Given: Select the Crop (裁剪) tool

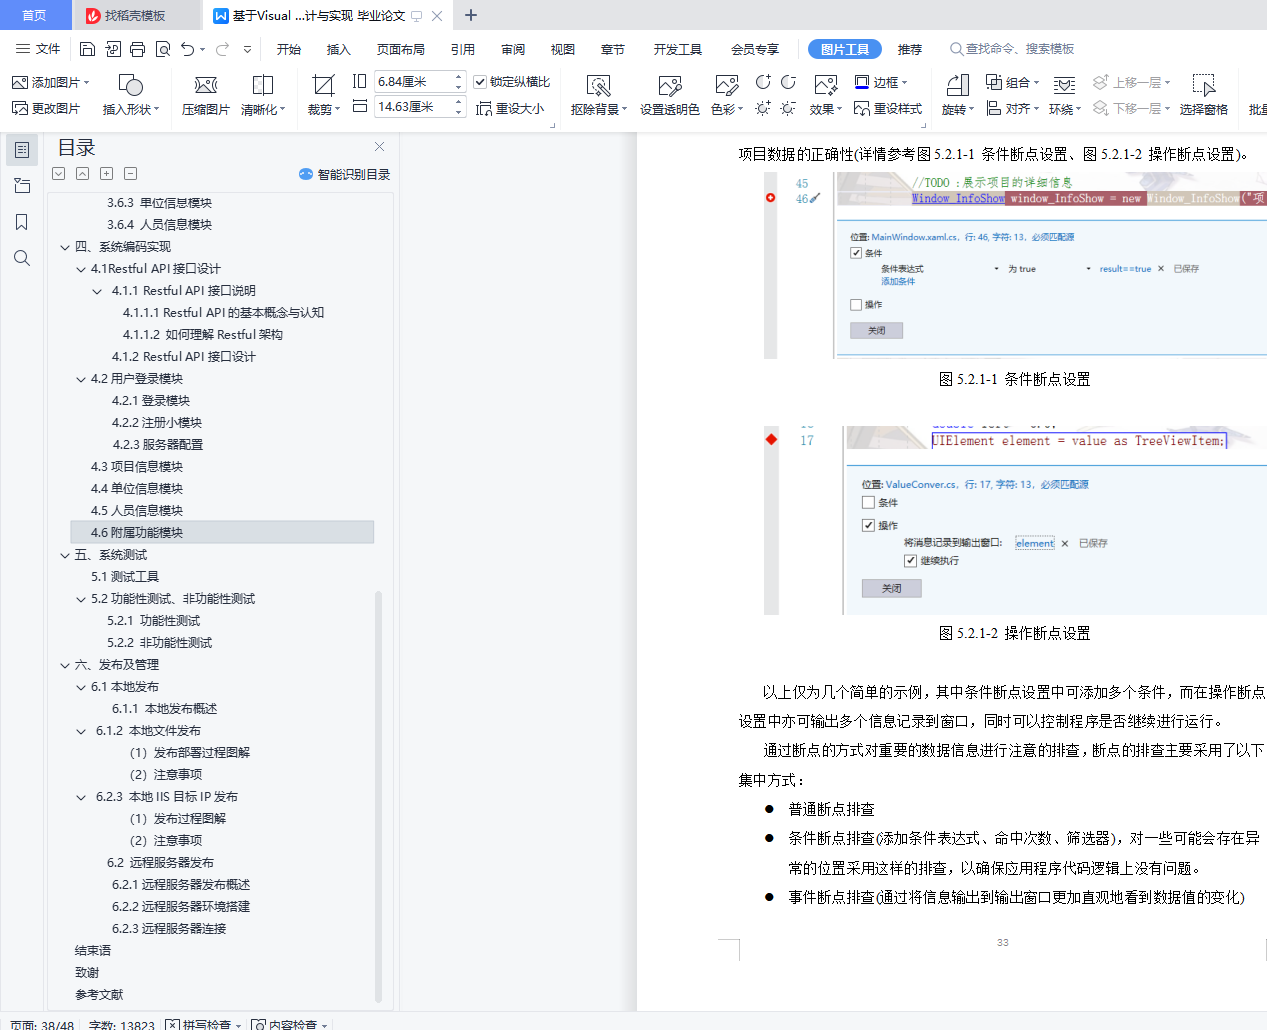Looking at the screenshot, I should tap(323, 95).
